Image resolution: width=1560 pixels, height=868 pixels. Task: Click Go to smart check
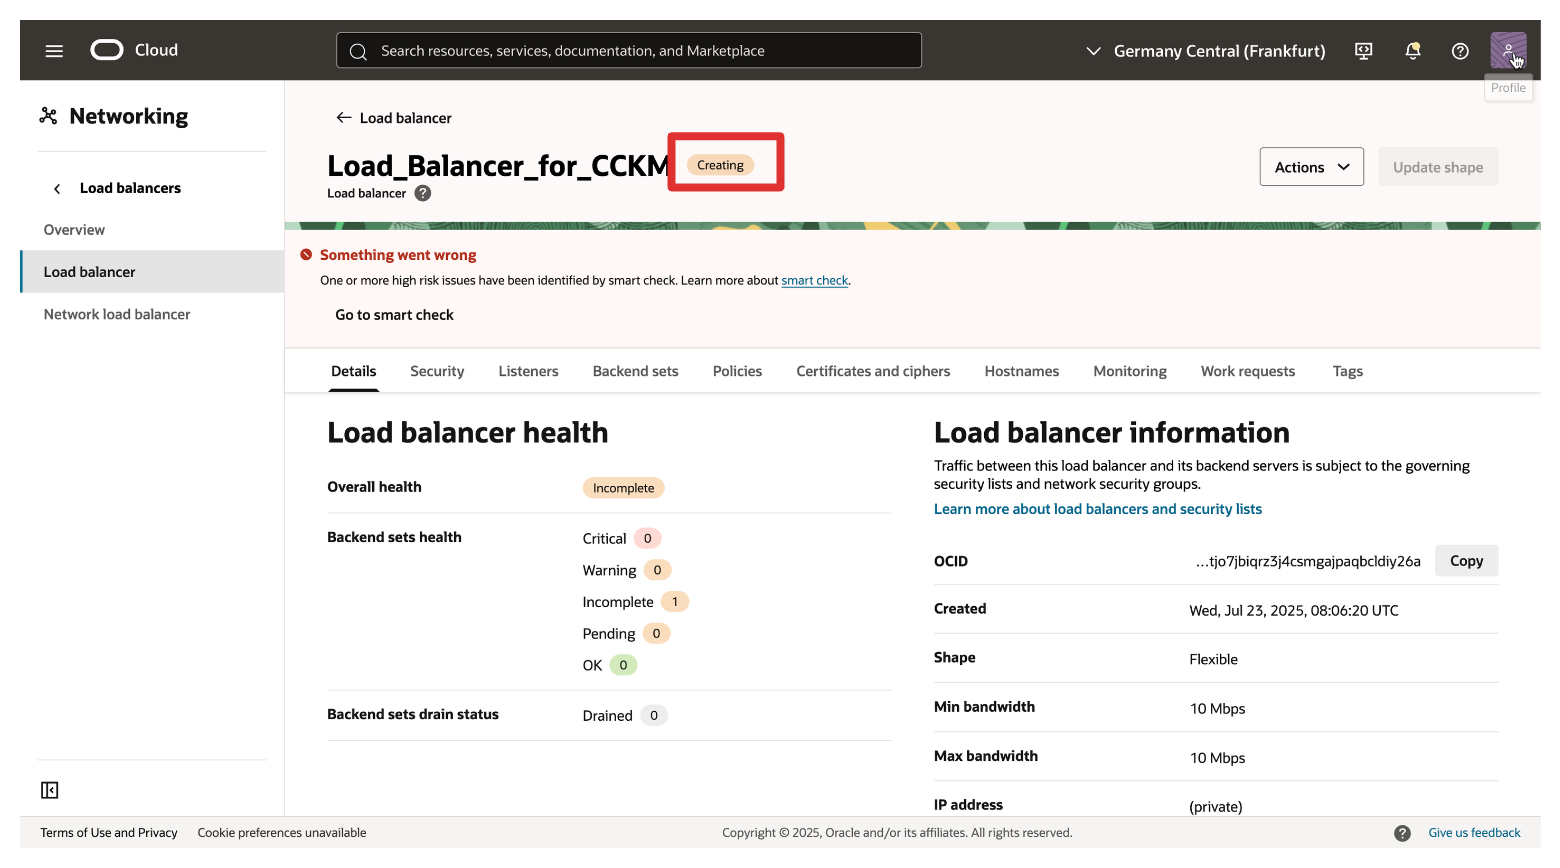394,315
